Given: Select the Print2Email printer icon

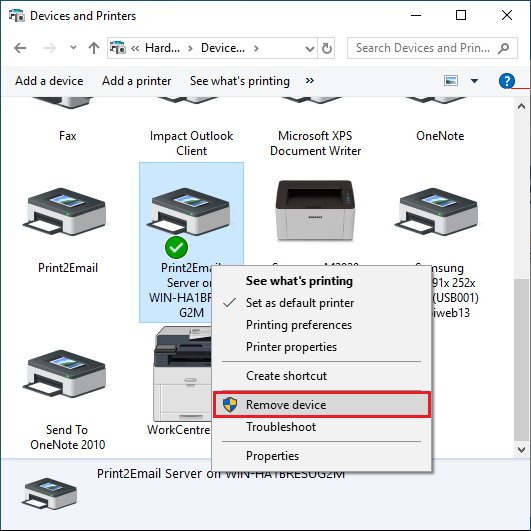Looking at the screenshot, I should tap(65, 211).
